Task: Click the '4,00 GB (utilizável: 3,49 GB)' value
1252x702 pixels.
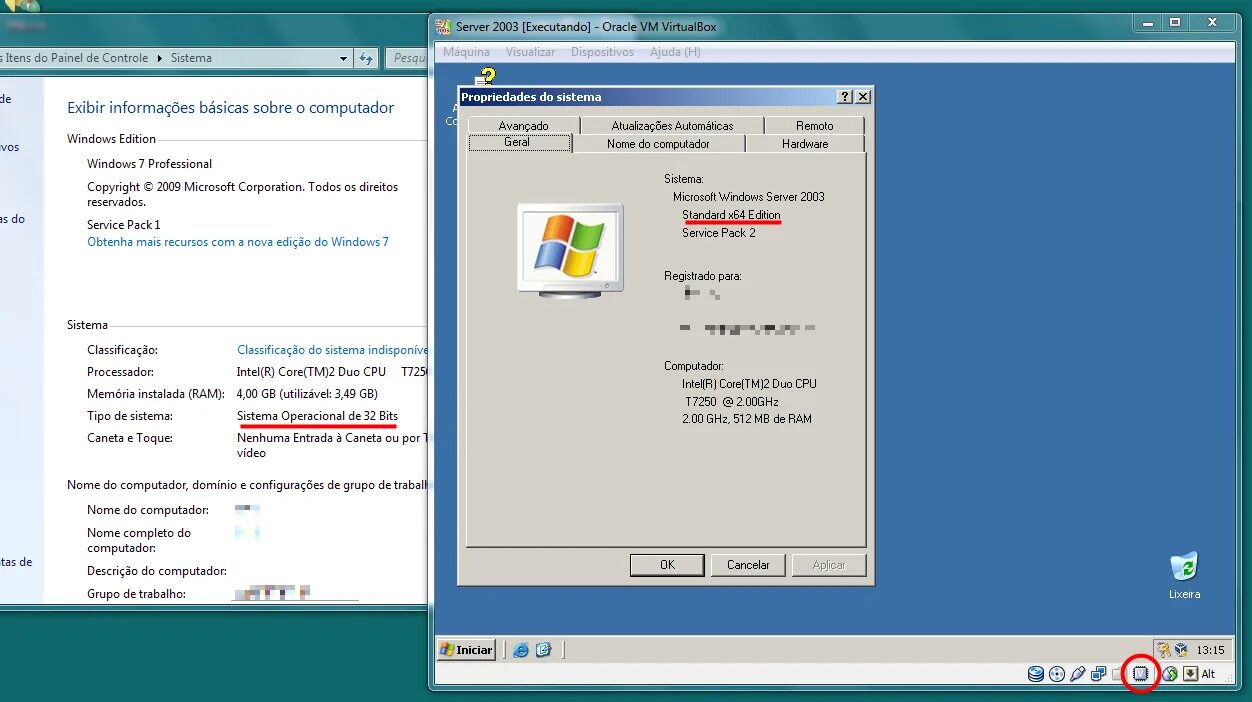Action: [x=307, y=394]
